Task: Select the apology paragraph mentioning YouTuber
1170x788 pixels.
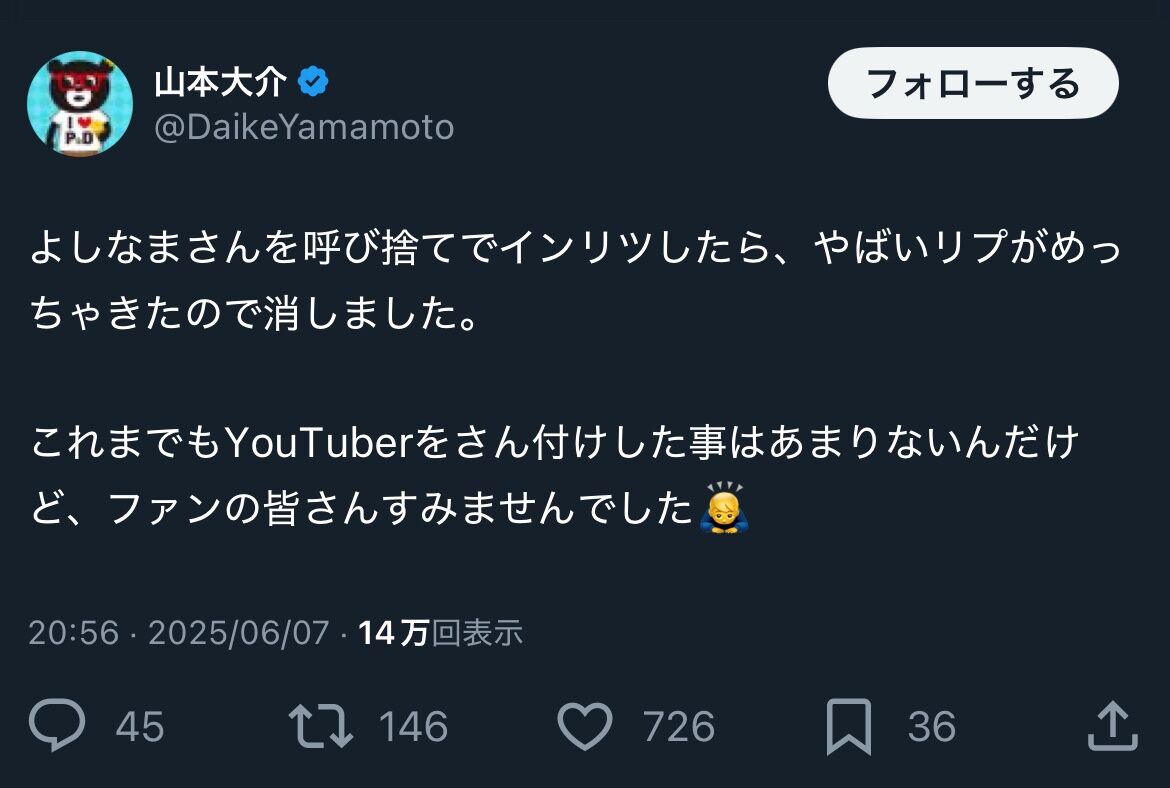Action: [x=554, y=475]
